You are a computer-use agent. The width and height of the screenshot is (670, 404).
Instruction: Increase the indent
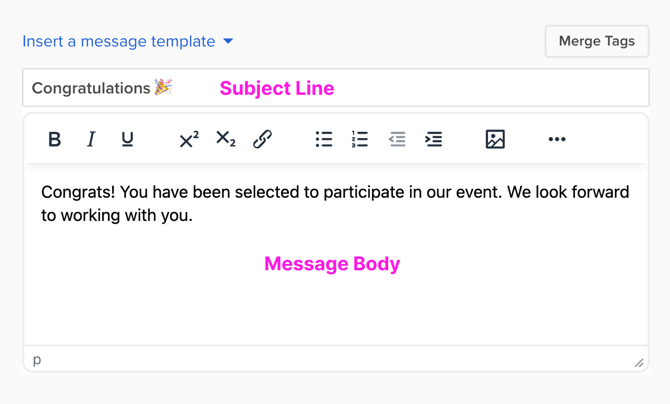point(433,140)
